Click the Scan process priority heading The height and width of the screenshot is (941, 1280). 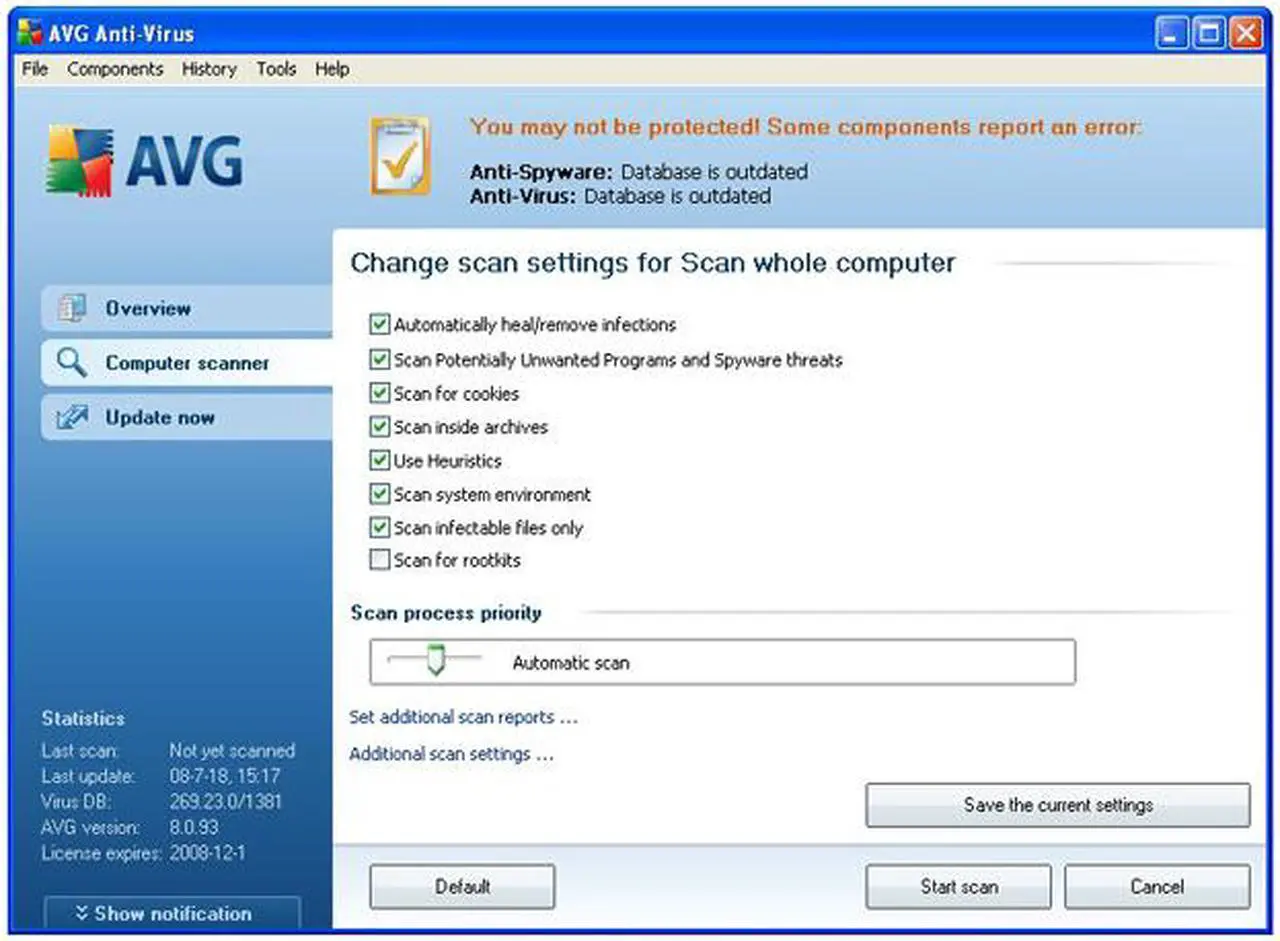click(446, 613)
